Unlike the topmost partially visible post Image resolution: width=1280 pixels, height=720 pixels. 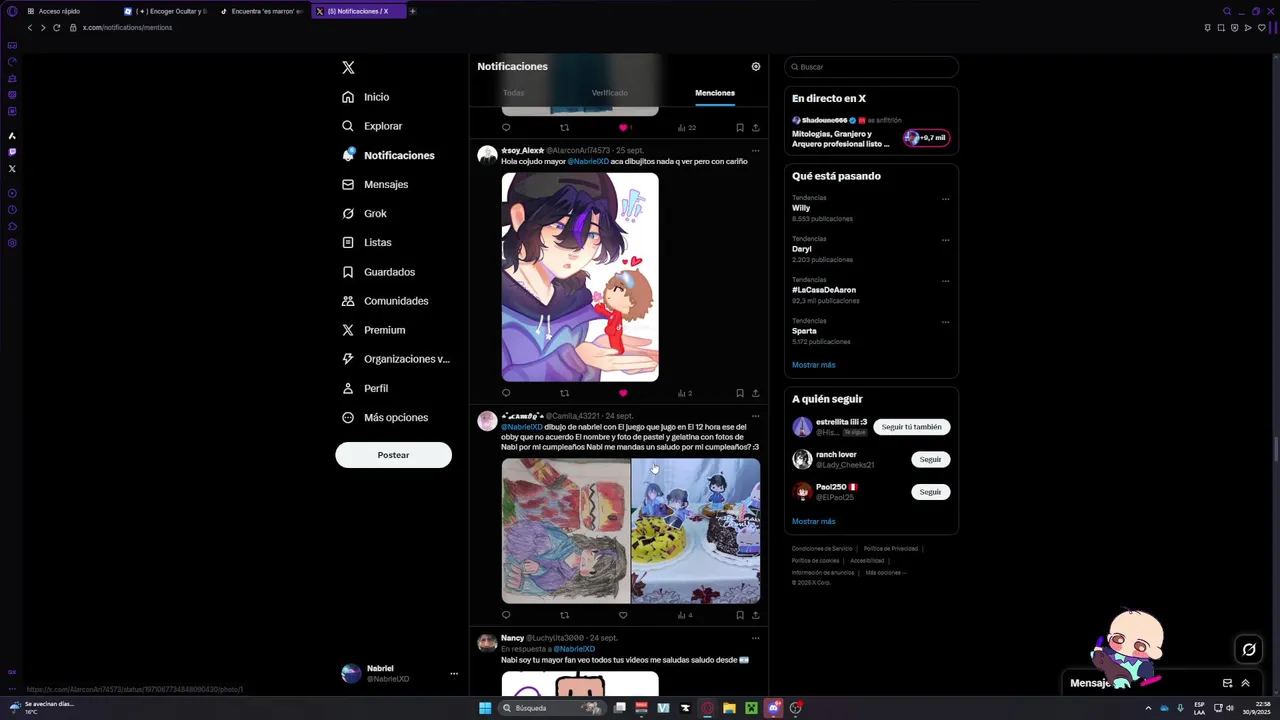623,128
